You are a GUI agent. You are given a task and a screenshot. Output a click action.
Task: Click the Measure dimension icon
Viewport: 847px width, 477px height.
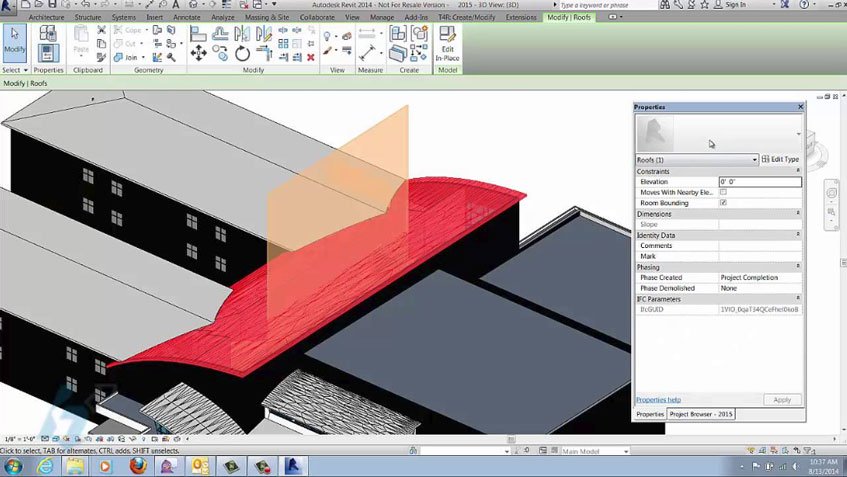coord(369,52)
